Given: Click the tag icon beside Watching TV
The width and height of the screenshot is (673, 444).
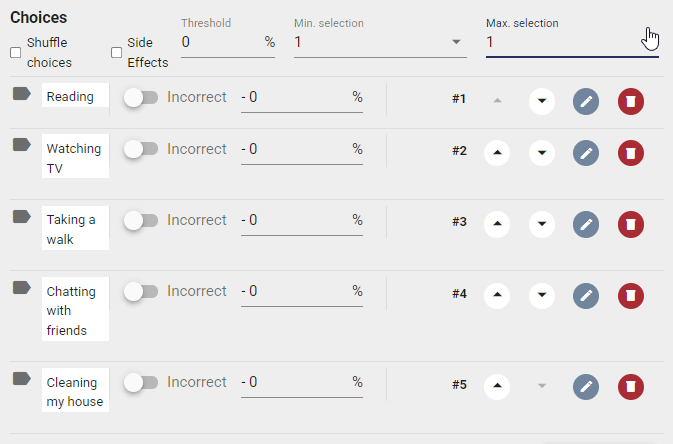Looking at the screenshot, I should (21, 145).
